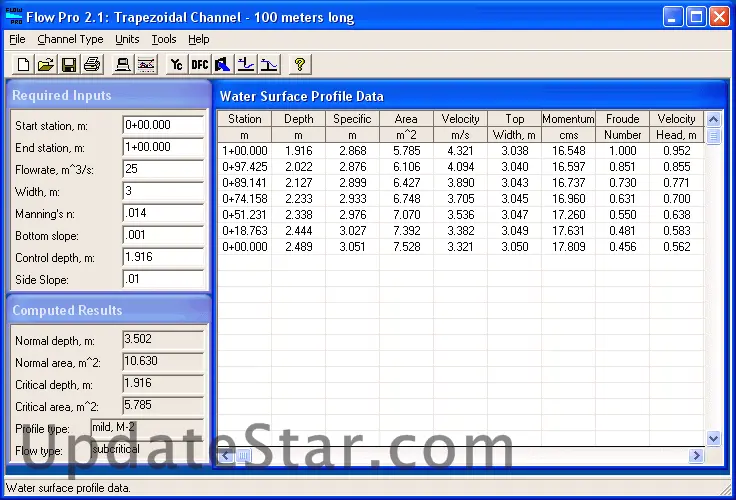Save using the floppy disk icon

pyautogui.click(x=69, y=65)
